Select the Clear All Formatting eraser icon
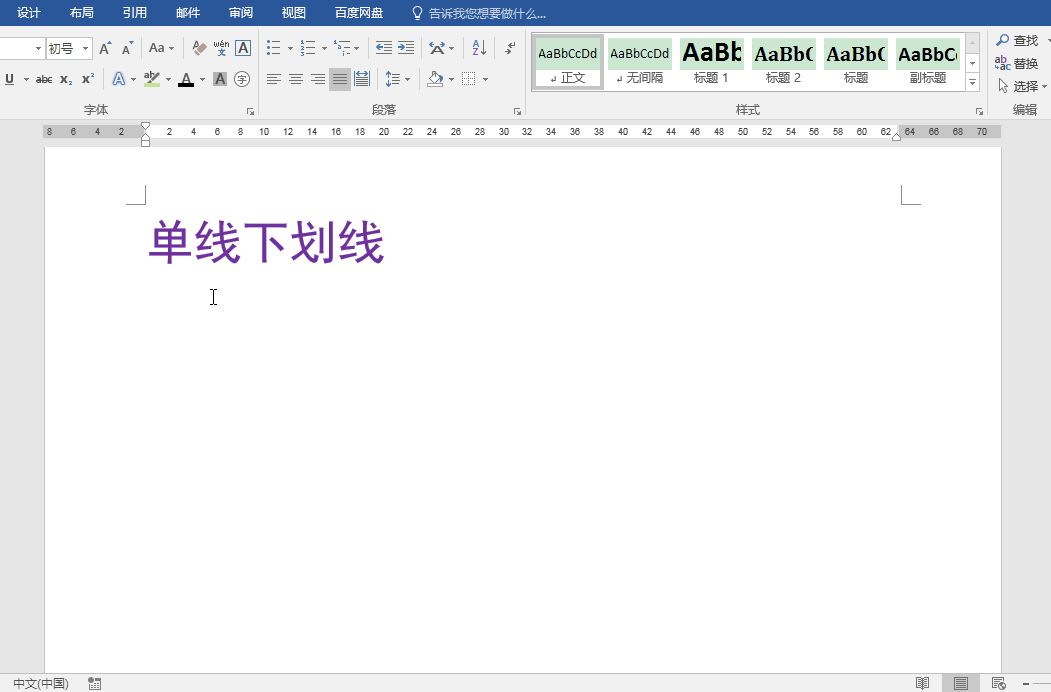 201,47
